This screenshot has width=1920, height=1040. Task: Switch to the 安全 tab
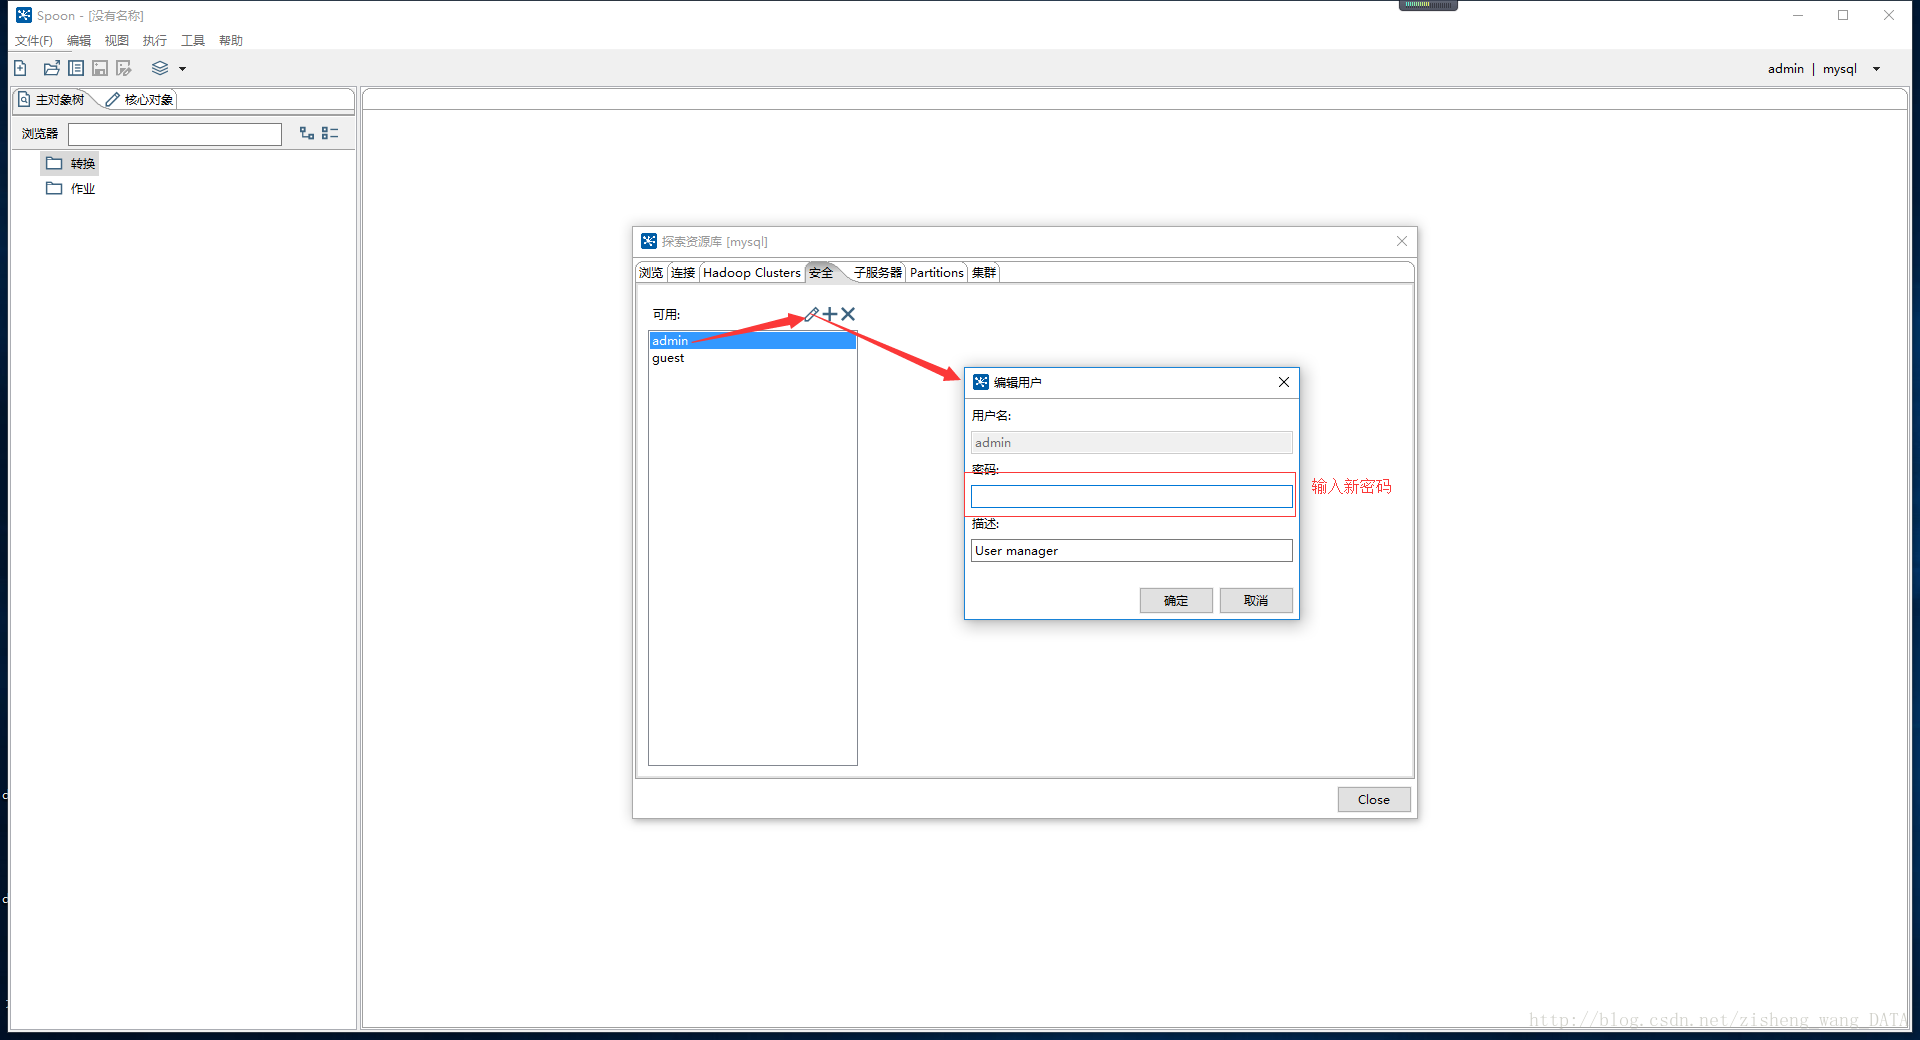click(822, 272)
